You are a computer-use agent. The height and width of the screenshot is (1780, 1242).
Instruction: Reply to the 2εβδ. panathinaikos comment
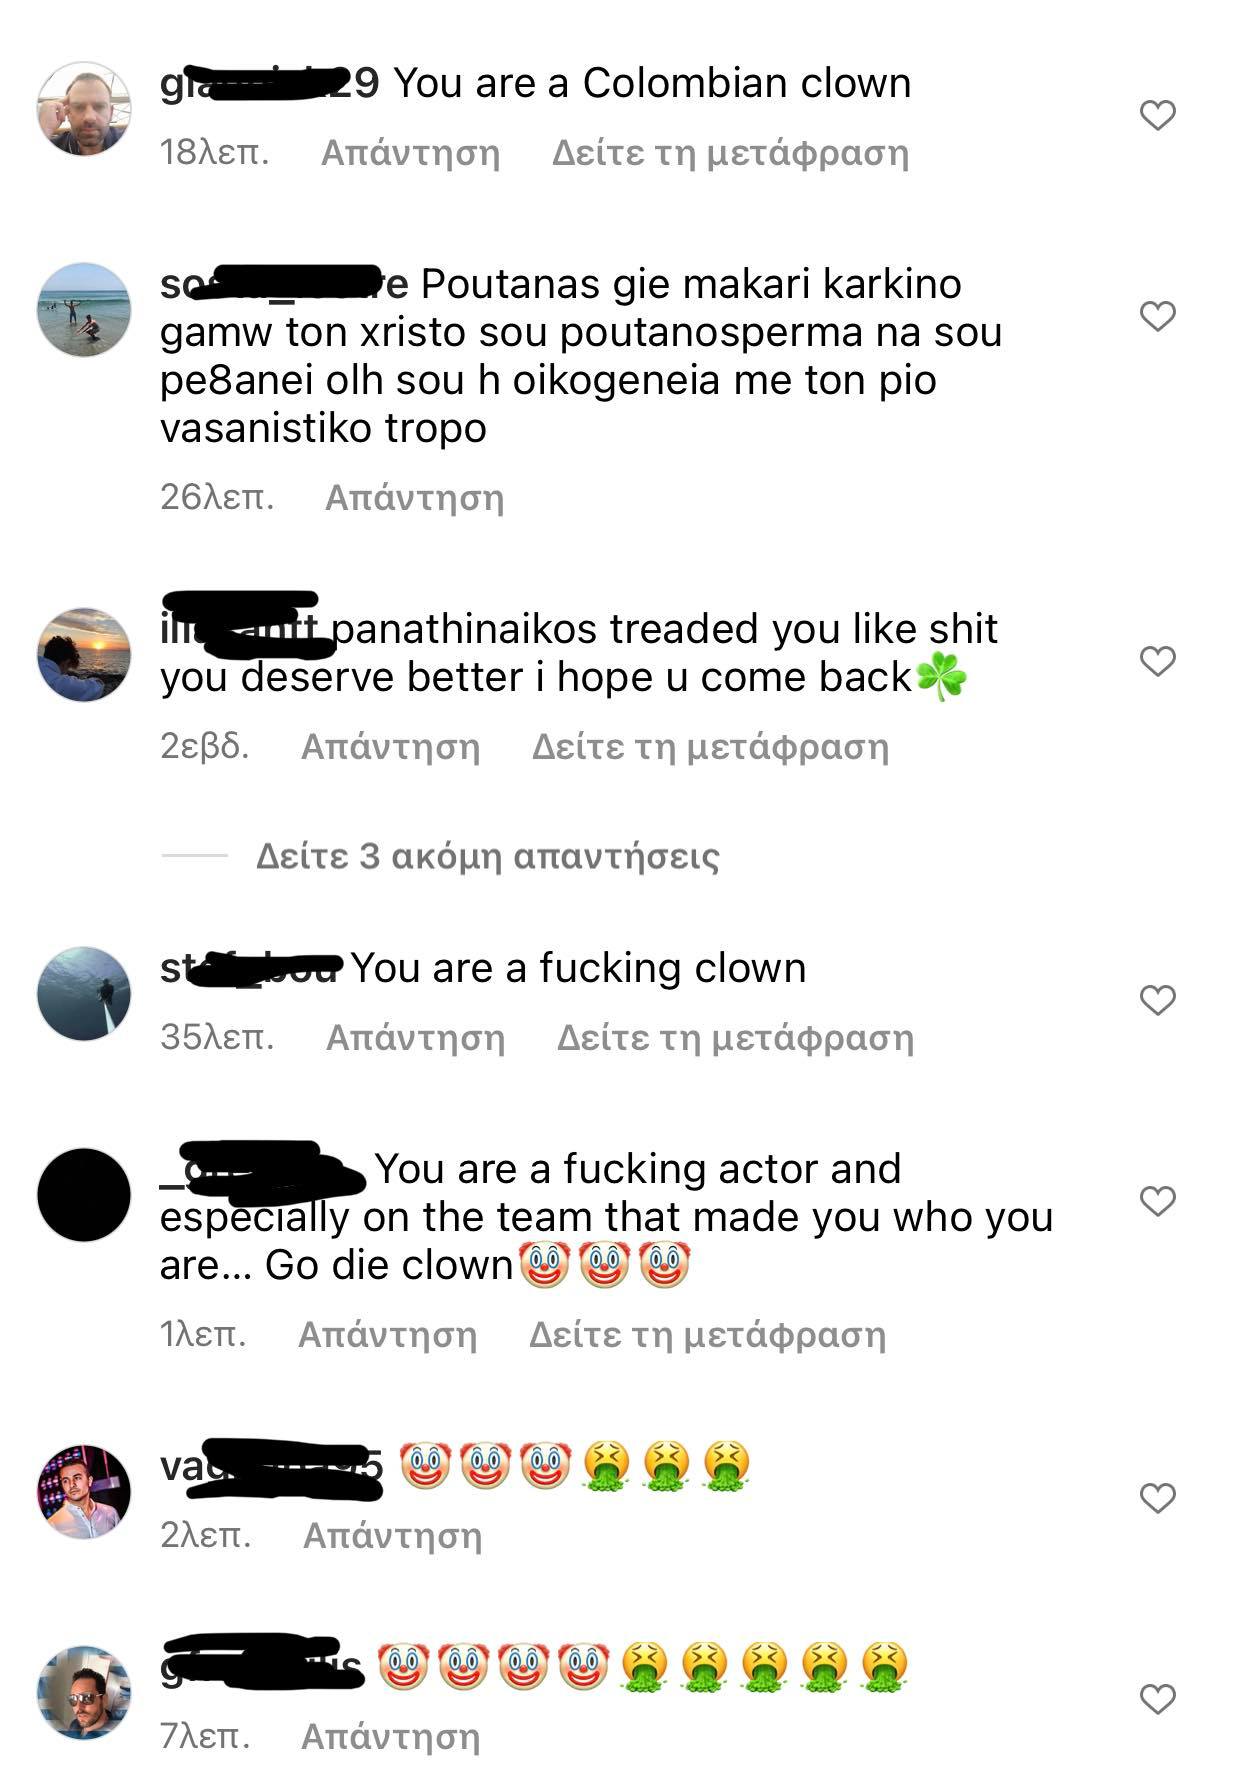coord(390,747)
